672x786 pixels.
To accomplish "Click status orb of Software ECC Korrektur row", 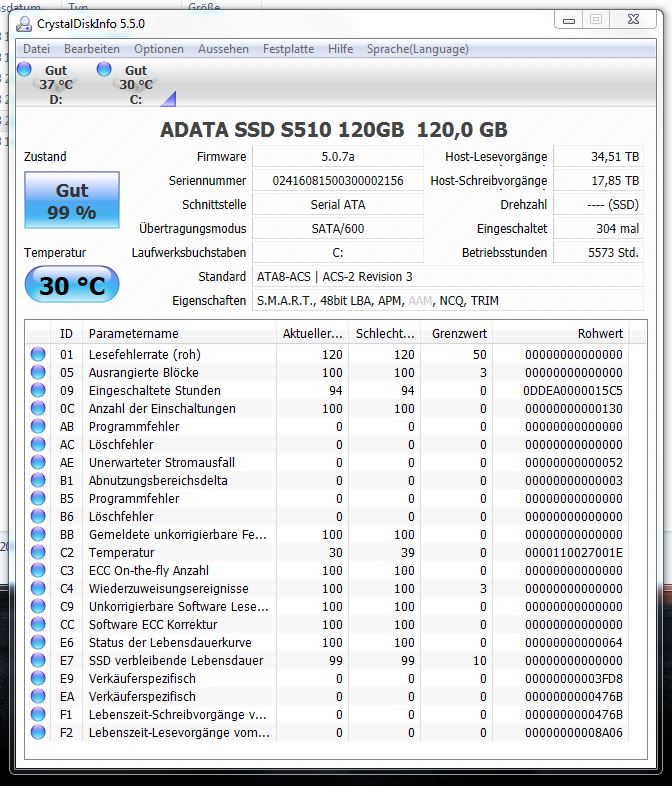I will (x=38, y=625).
